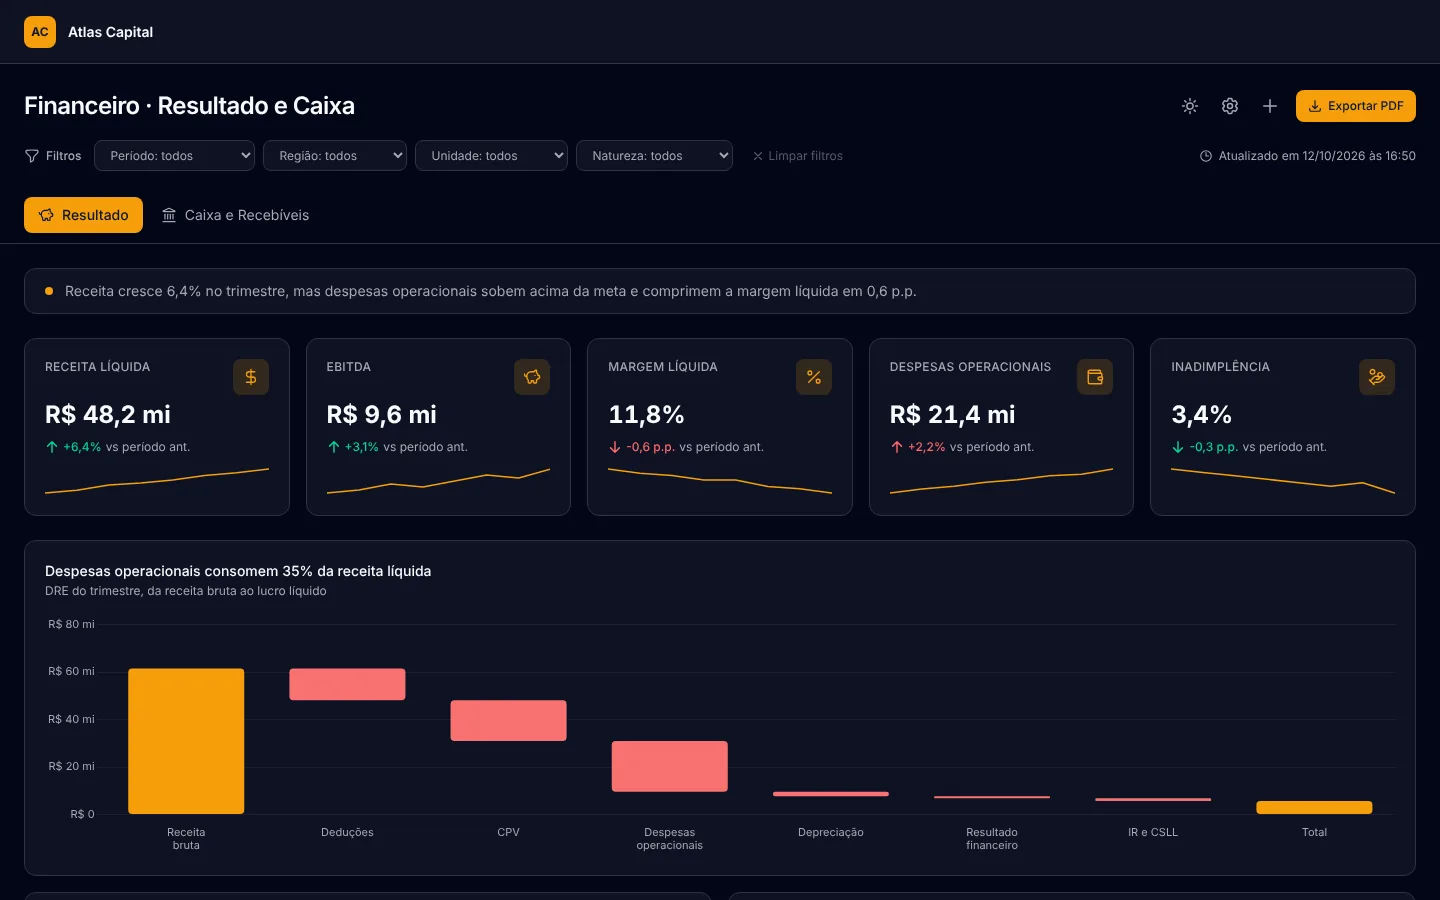This screenshot has height=900, width=1440.
Task: Click the piggy bank icon on EBITDA
Action: [x=532, y=377]
